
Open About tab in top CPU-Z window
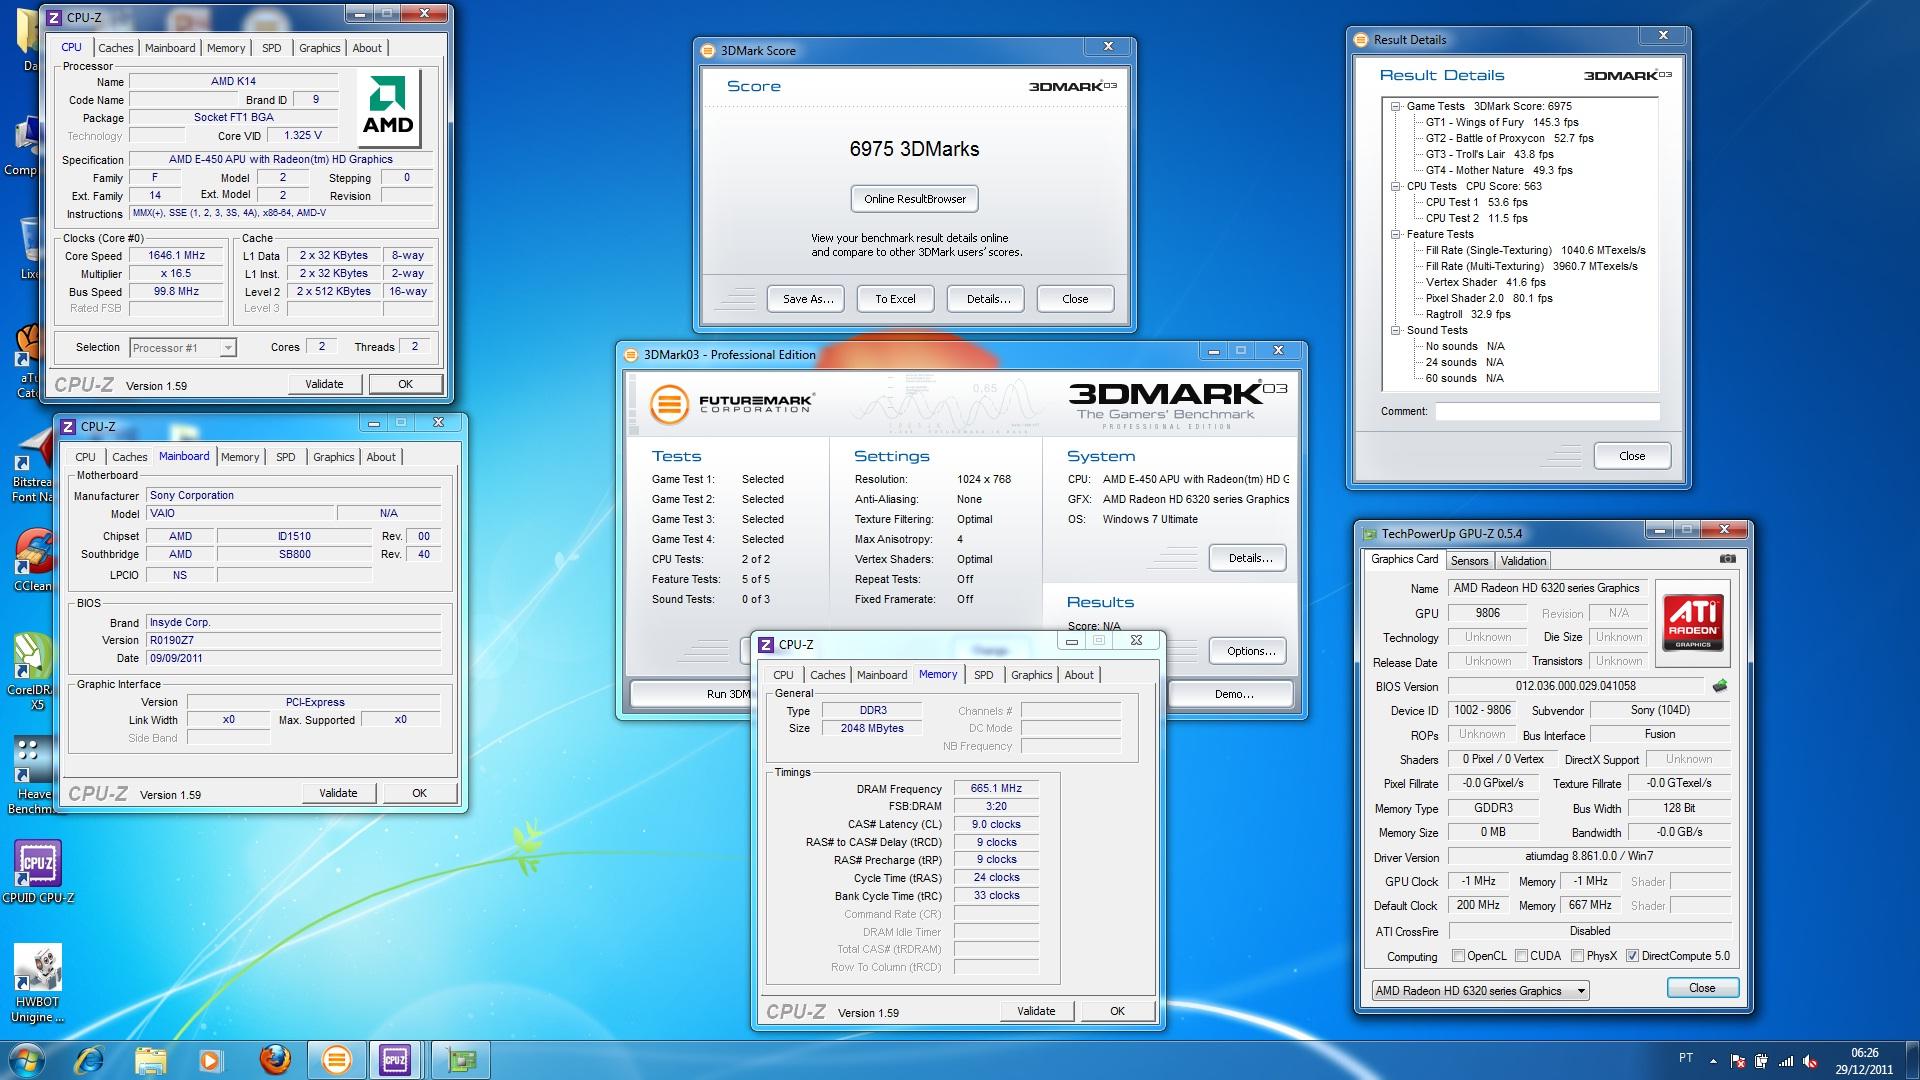click(x=367, y=48)
